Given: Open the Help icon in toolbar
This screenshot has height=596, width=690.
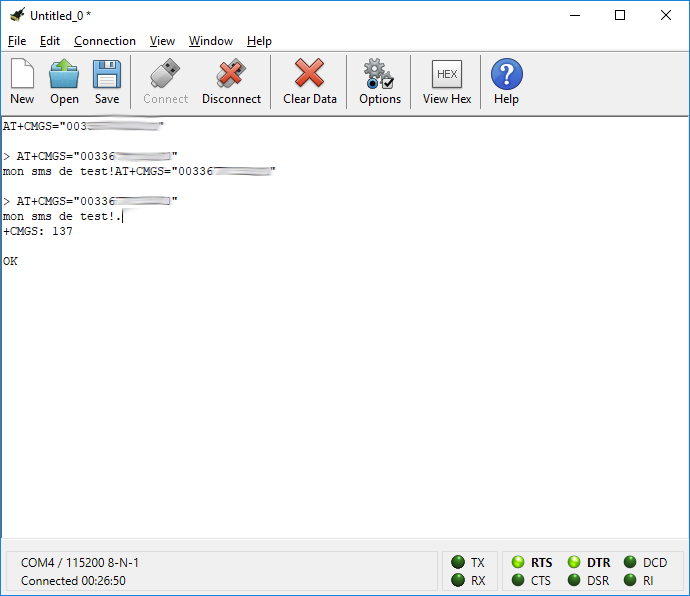Looking at the screenshot, I should pos(506,81).
